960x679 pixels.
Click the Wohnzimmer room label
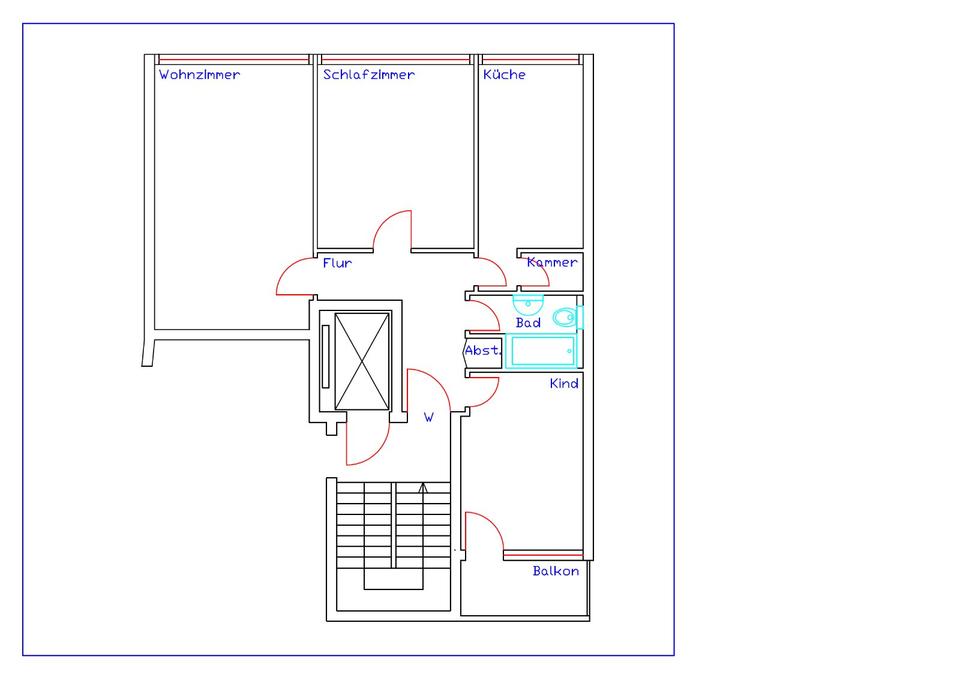tap(199, 75)
